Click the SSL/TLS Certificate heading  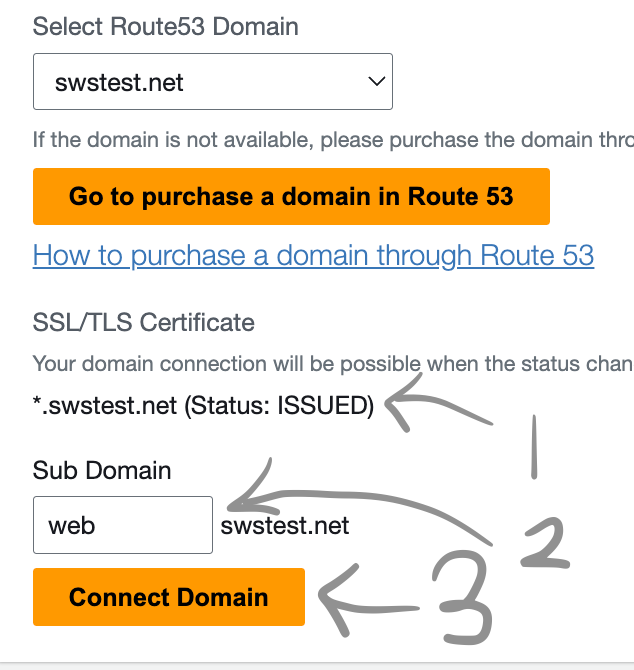[143, 323]
